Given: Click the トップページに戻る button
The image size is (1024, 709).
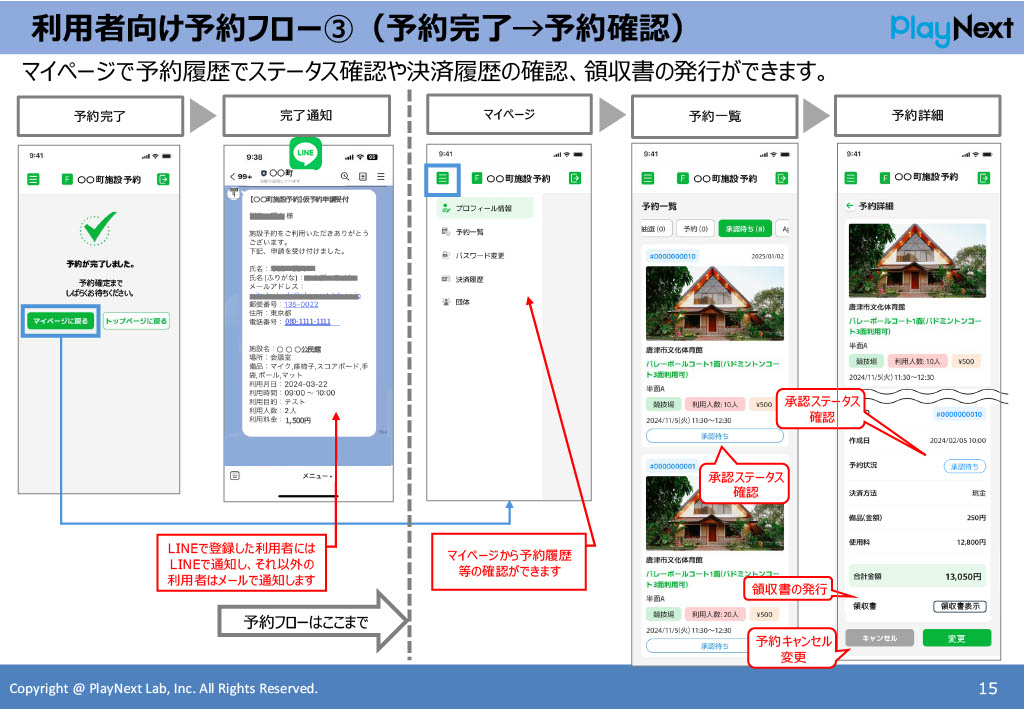Looking at the screenshot, I should [137, 320].
